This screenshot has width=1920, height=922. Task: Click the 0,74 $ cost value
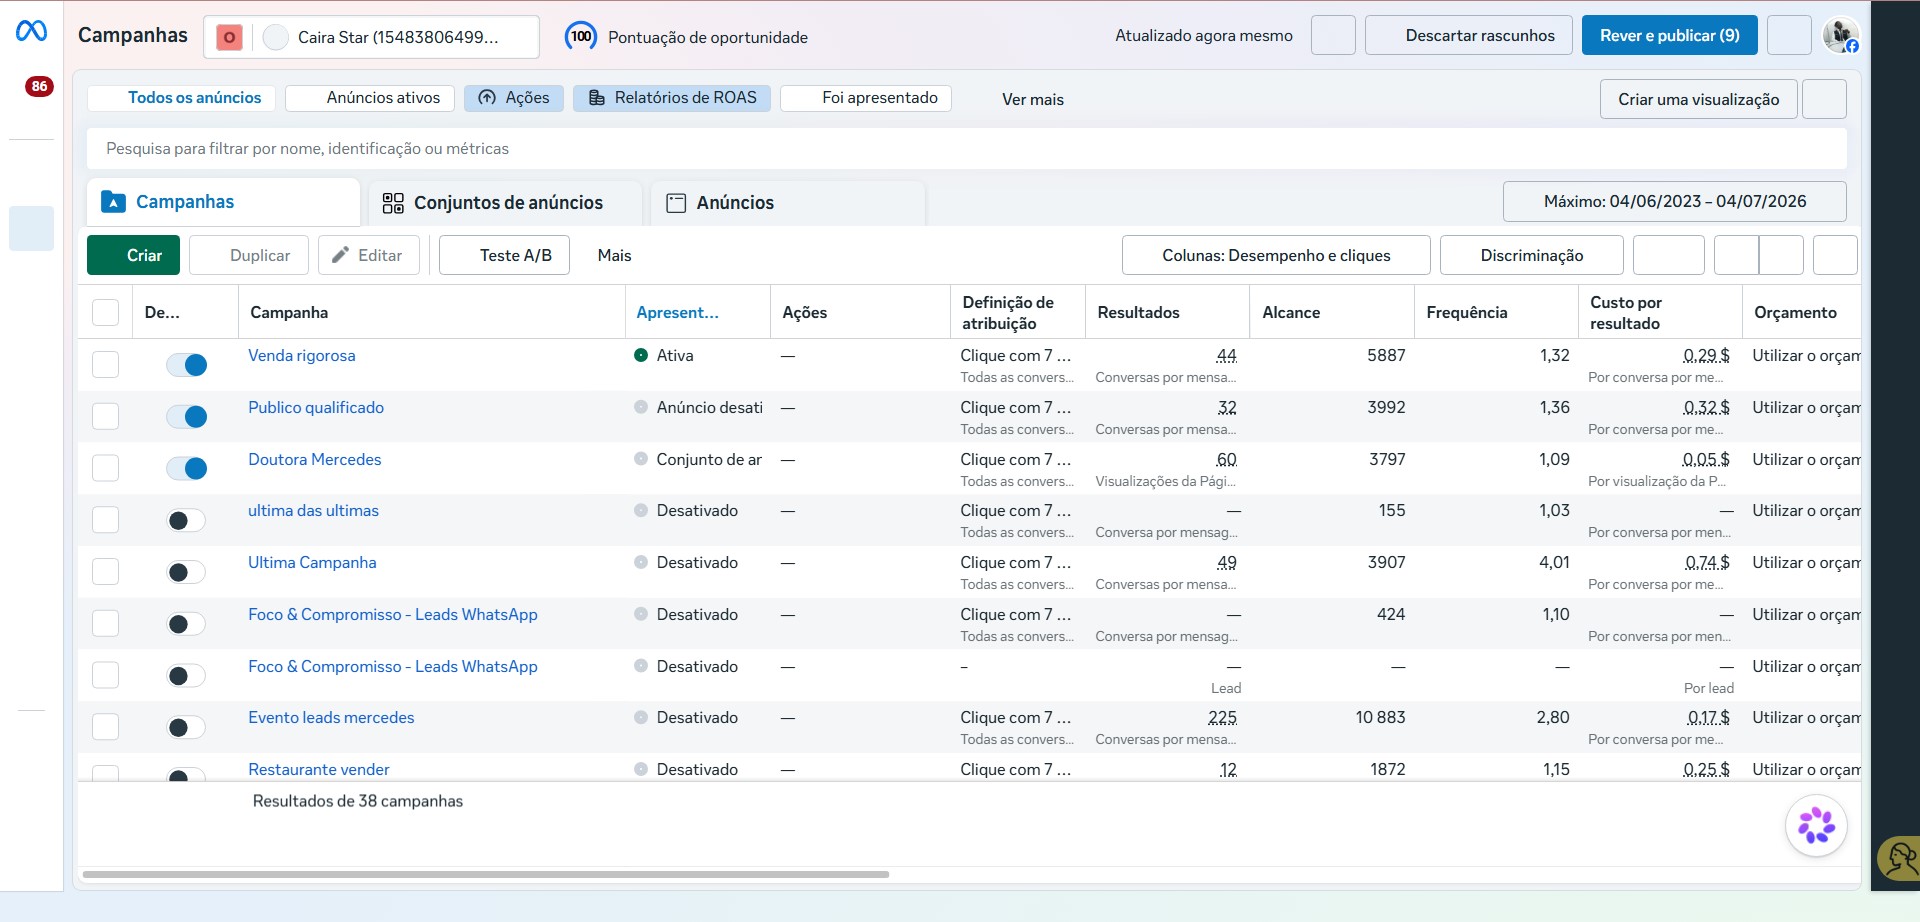point(1707,562)
